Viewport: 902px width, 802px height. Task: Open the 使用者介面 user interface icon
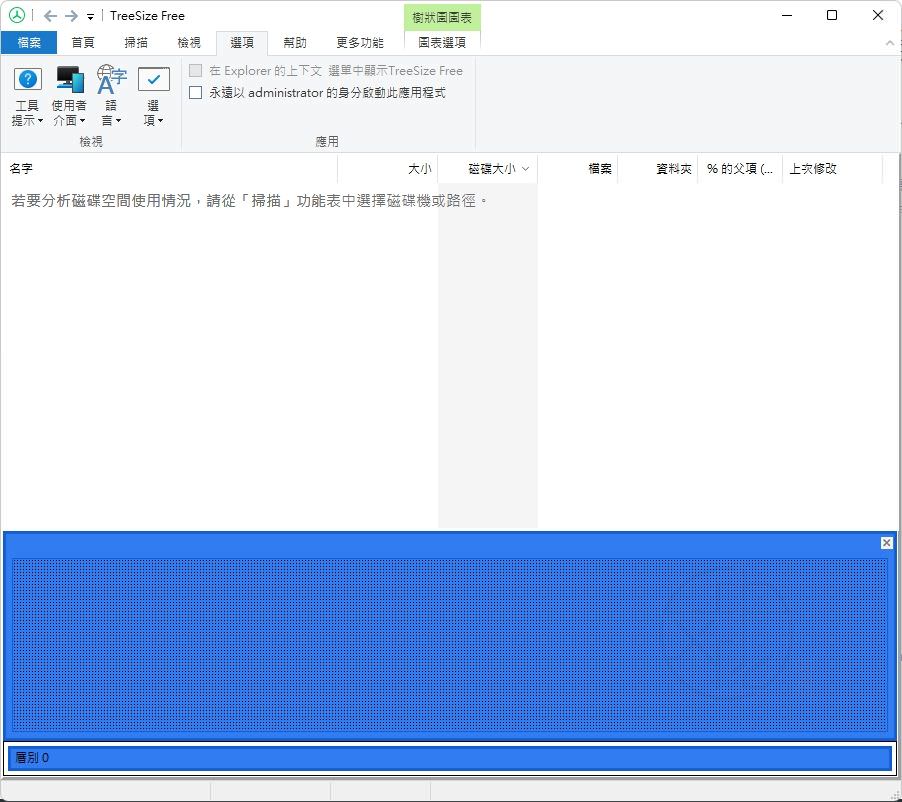(69, 96)
